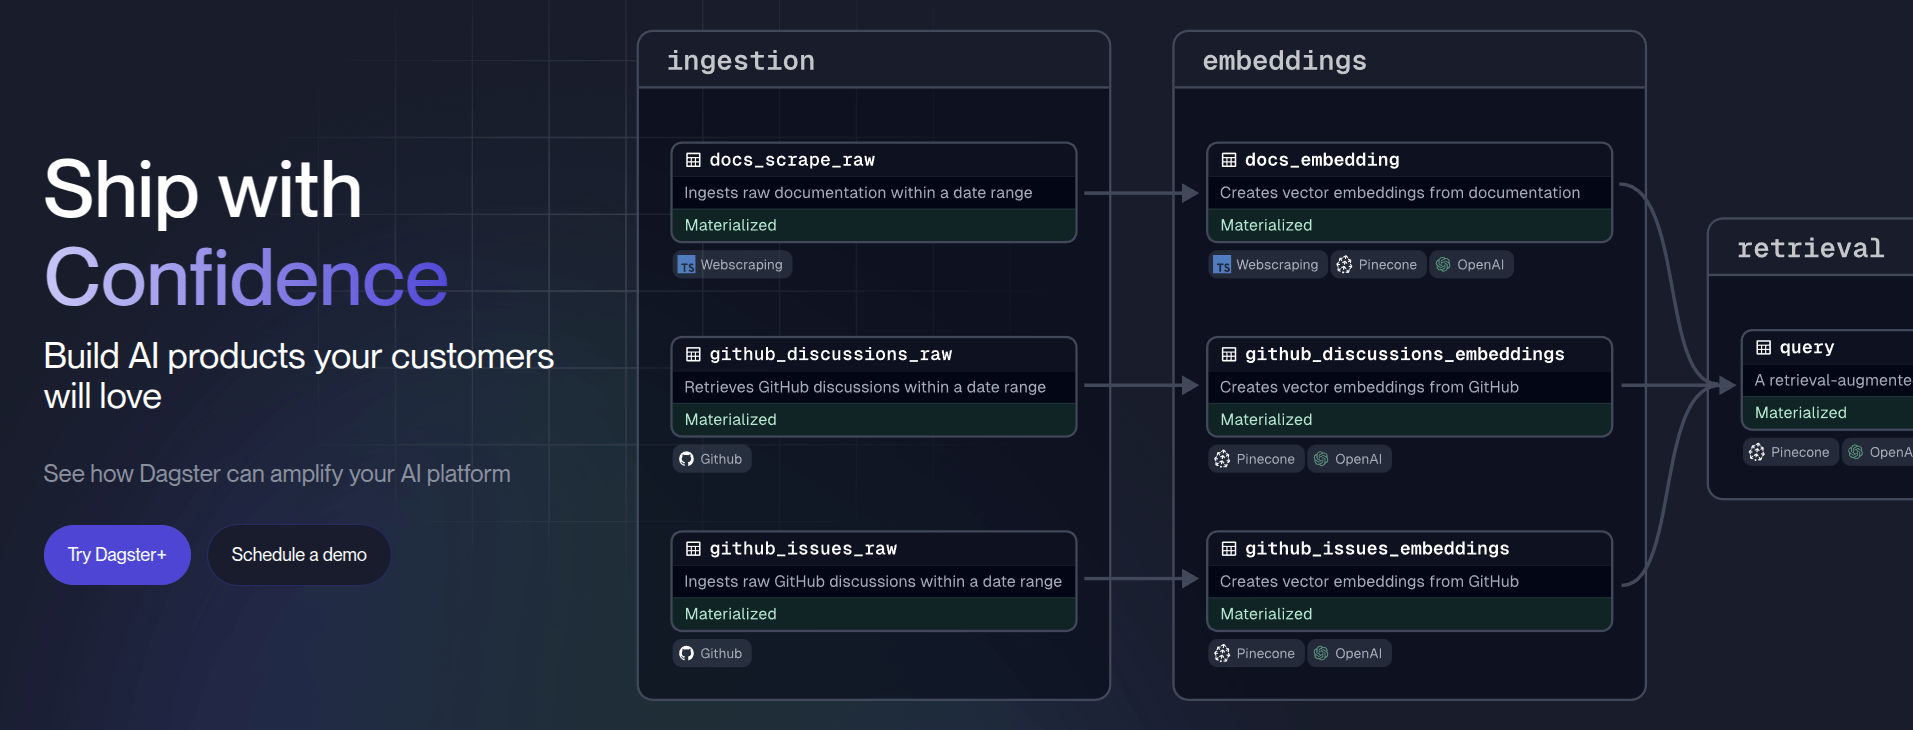This screenshot has height=730, width=1913.
Task: Click Materialized status of docs_embedding
Action: click(x=1409, y=225)
